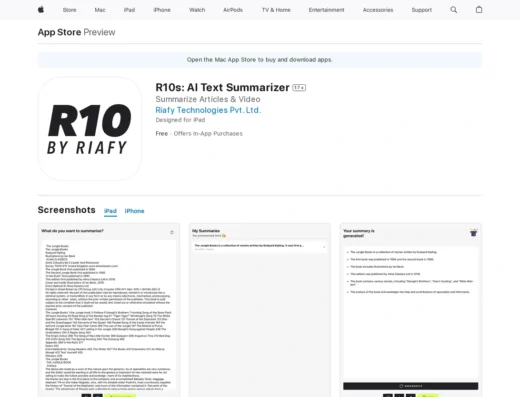The height and width of the screenshot is (397, 520).
Task: Open Riafy Technologies Pvt. Ltd. developer link
Action: point(208,110)
